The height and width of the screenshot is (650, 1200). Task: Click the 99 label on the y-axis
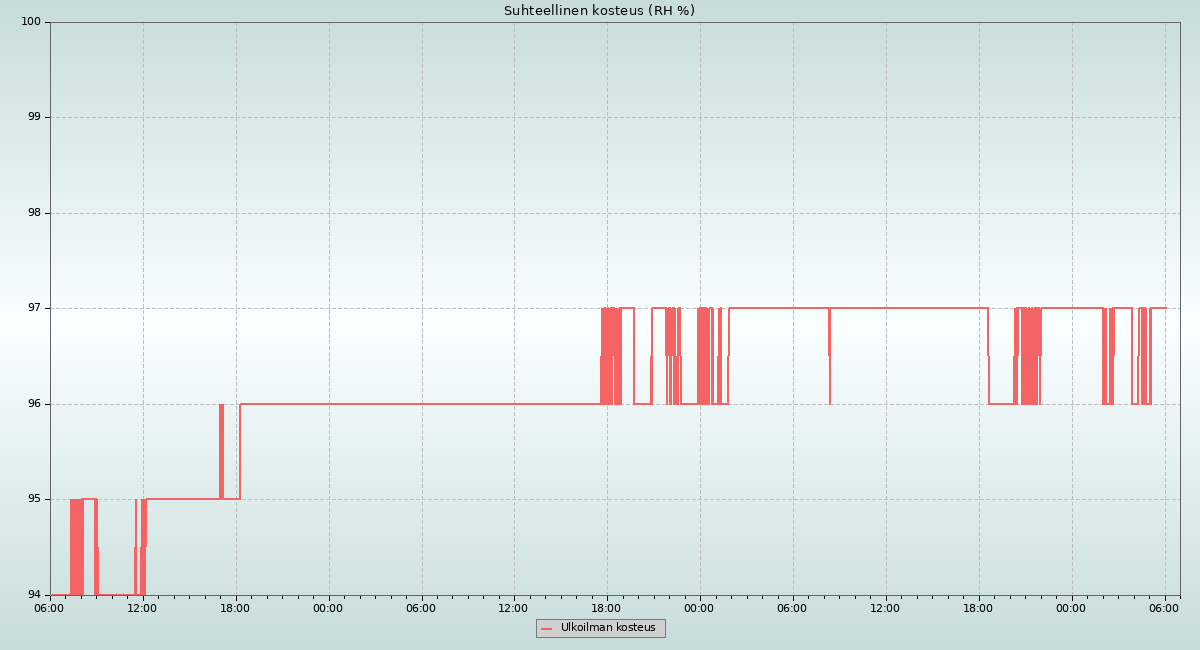point(35,117)
